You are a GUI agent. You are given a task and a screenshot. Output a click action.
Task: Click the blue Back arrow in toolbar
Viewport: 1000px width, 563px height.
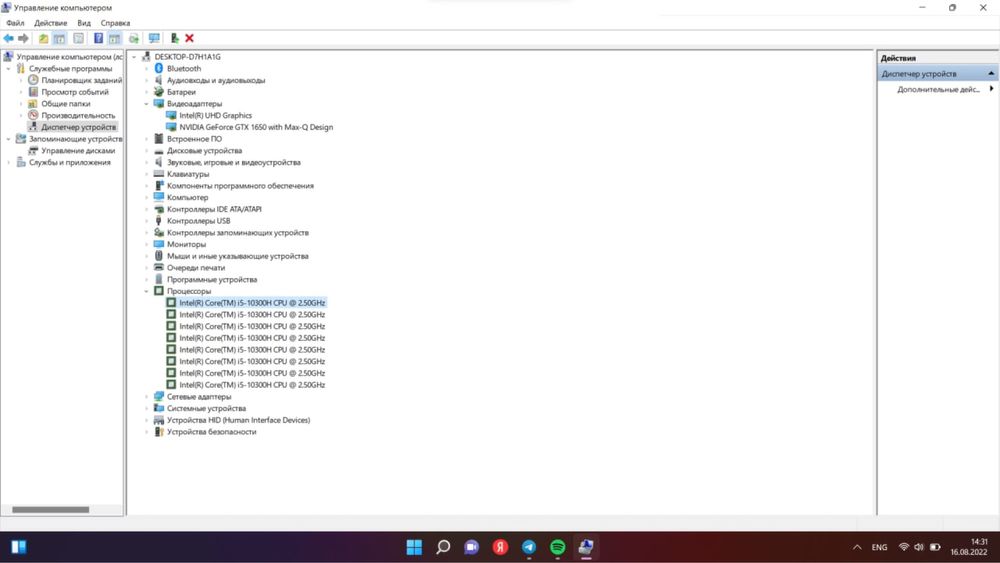(x=8, y=39)
